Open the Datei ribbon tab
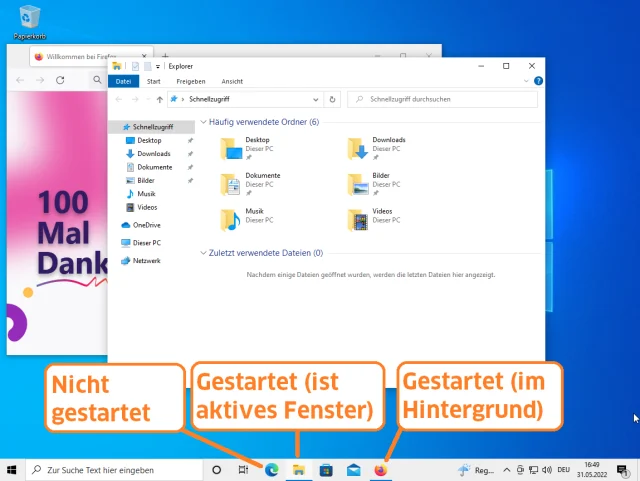 (x=123, y=81)
